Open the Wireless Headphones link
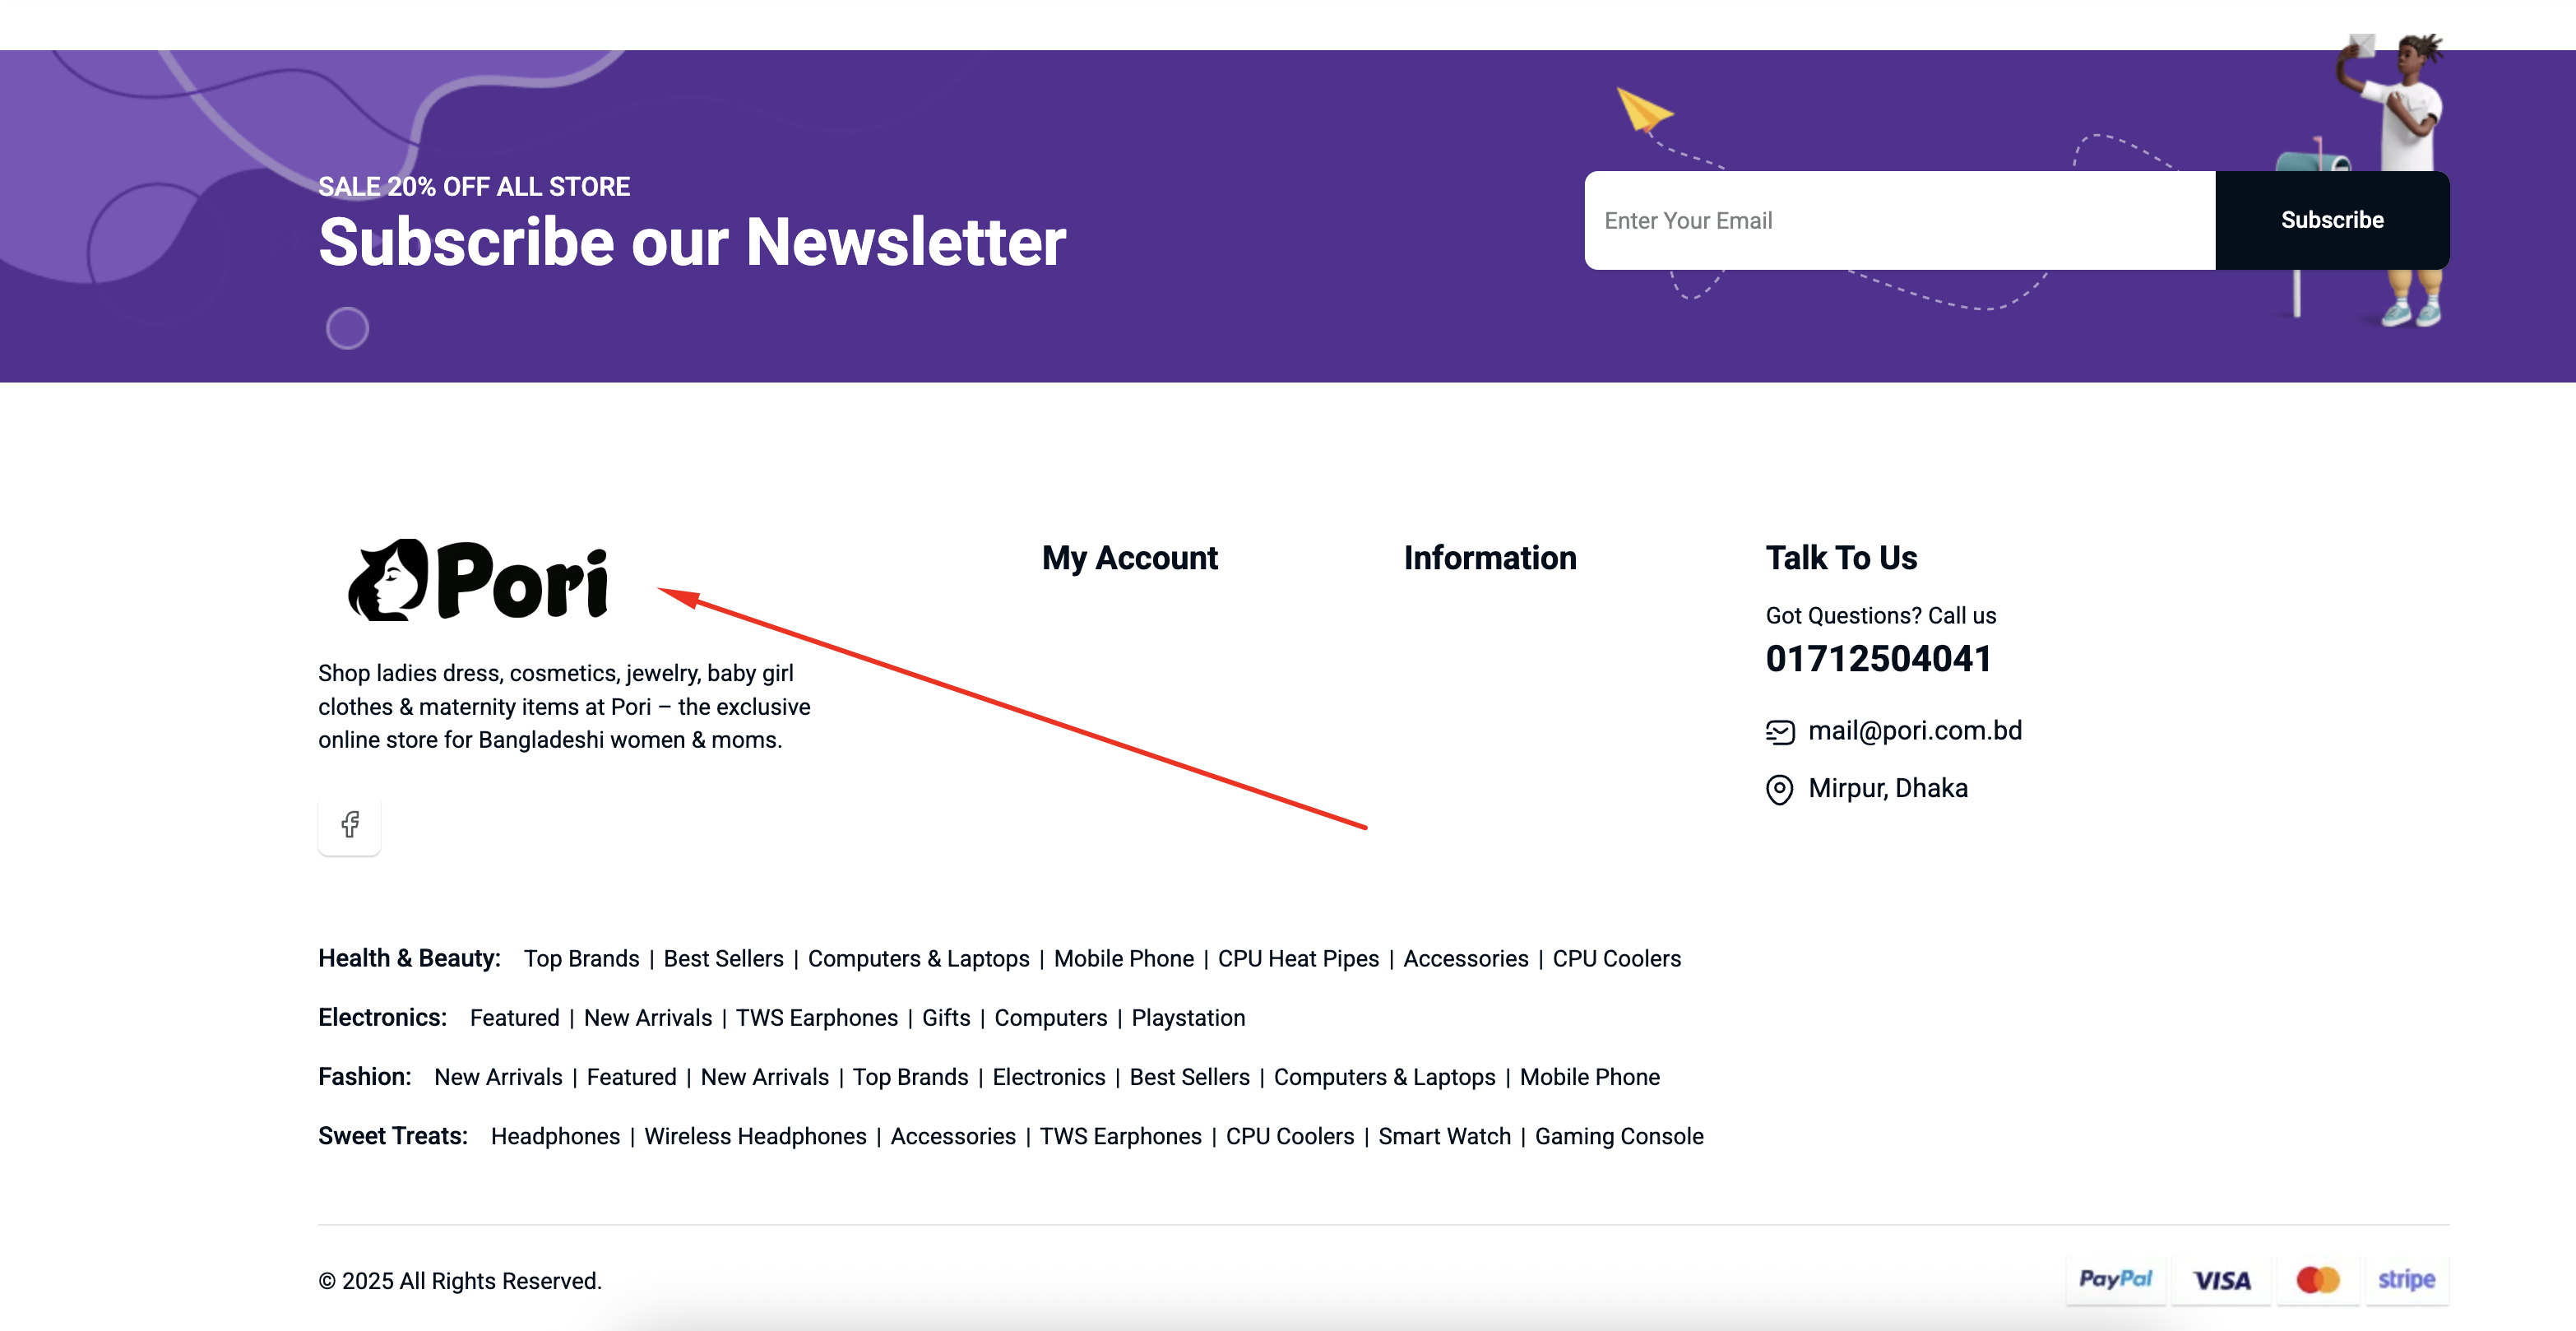The width and height of the screenshot is (2576, 1331). 755,1136
